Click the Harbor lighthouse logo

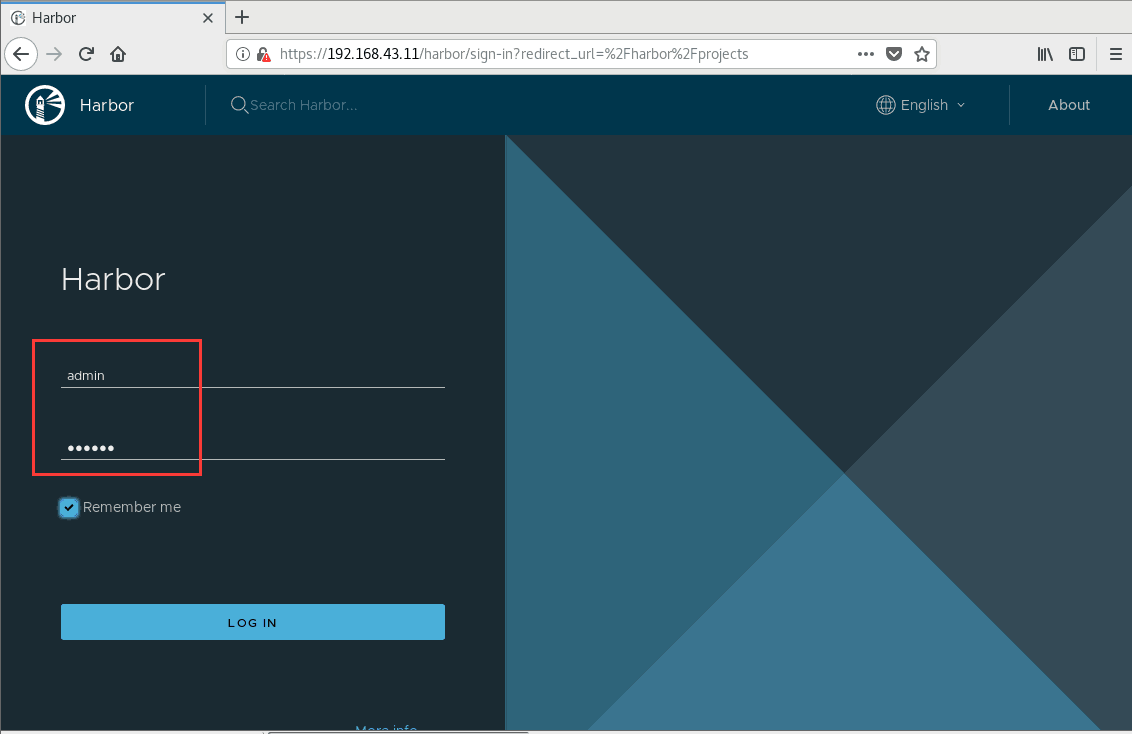click(45, 105)
